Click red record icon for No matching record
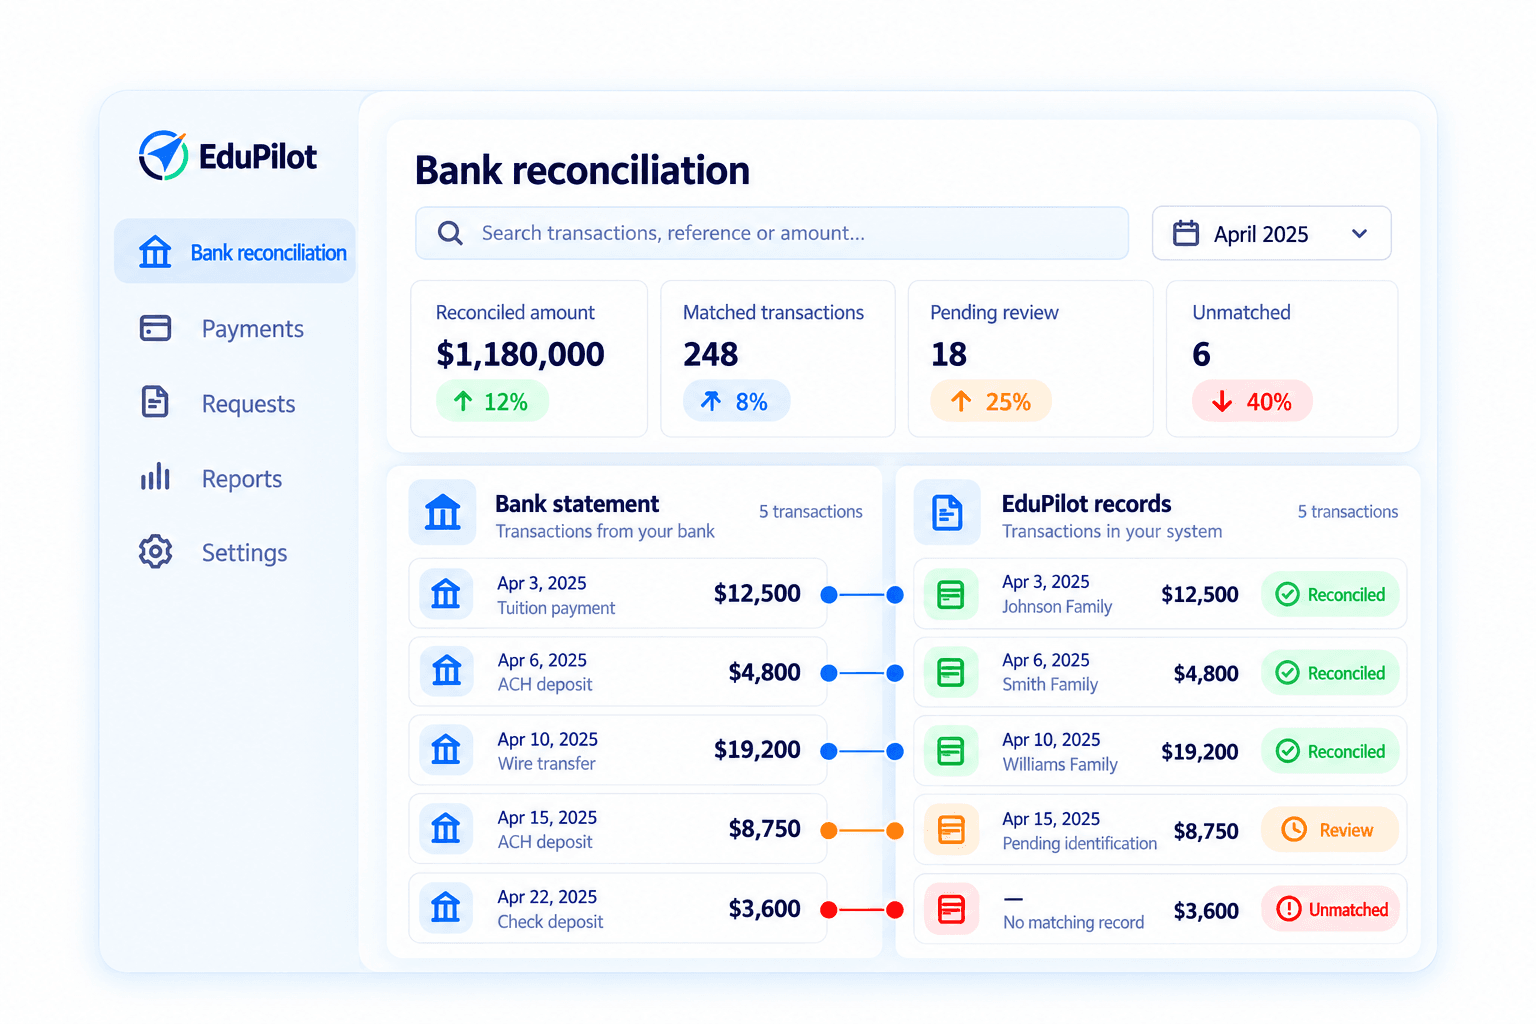This screenshot has width=1536, height=1024. coord(950,908)
